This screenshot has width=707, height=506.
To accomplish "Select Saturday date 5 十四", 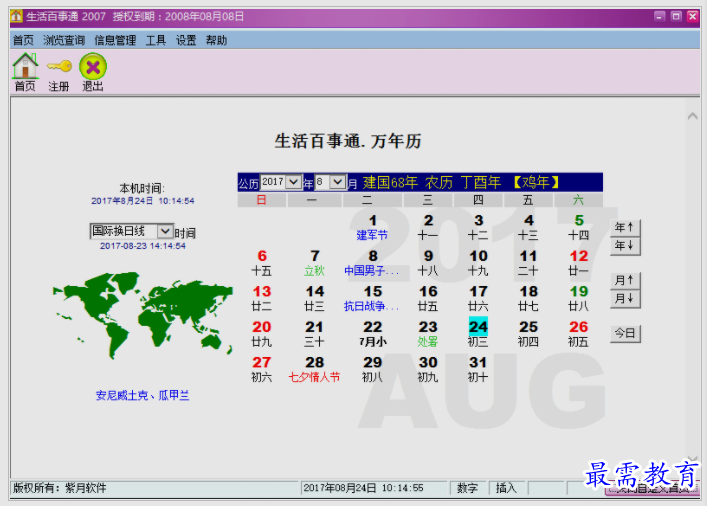I will coord(578,227).
